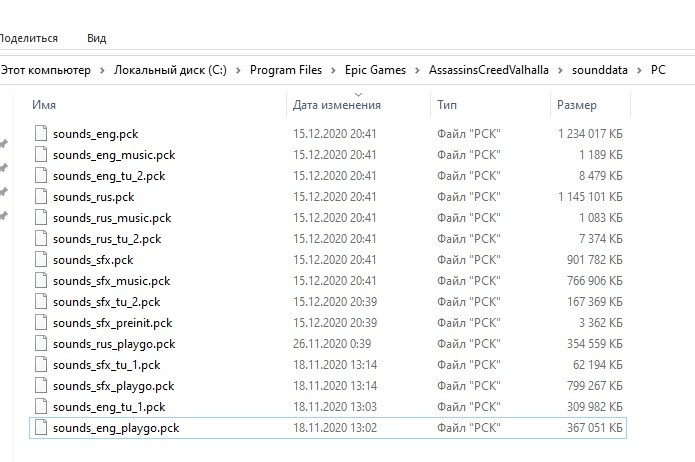695x462 pixels.
Task: Click file icon of sounds_rus_playgo.pck
Action: pyautogui.click(x=41, y=343)
